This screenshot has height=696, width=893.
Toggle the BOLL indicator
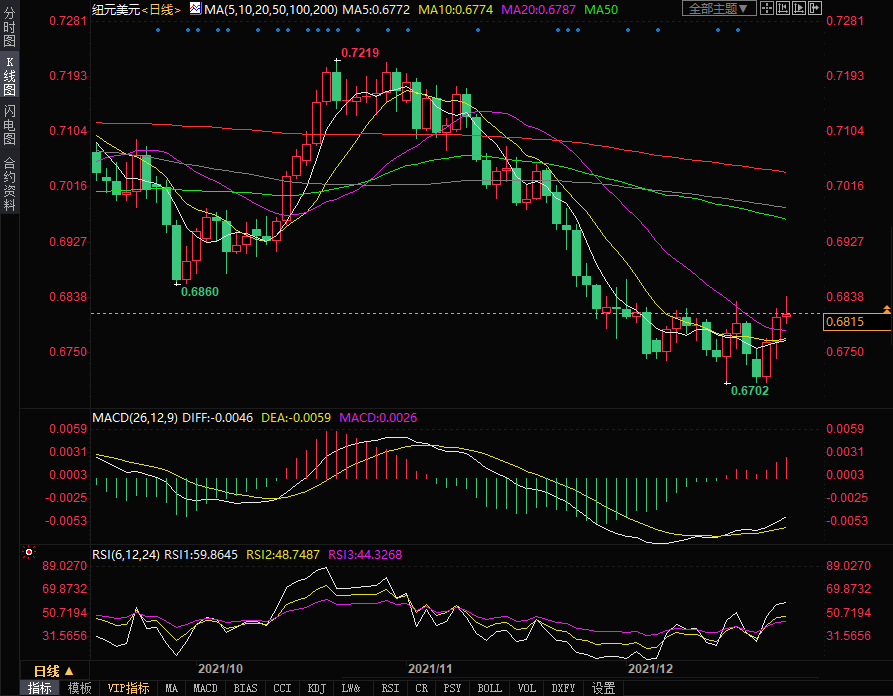click(489, 688)
